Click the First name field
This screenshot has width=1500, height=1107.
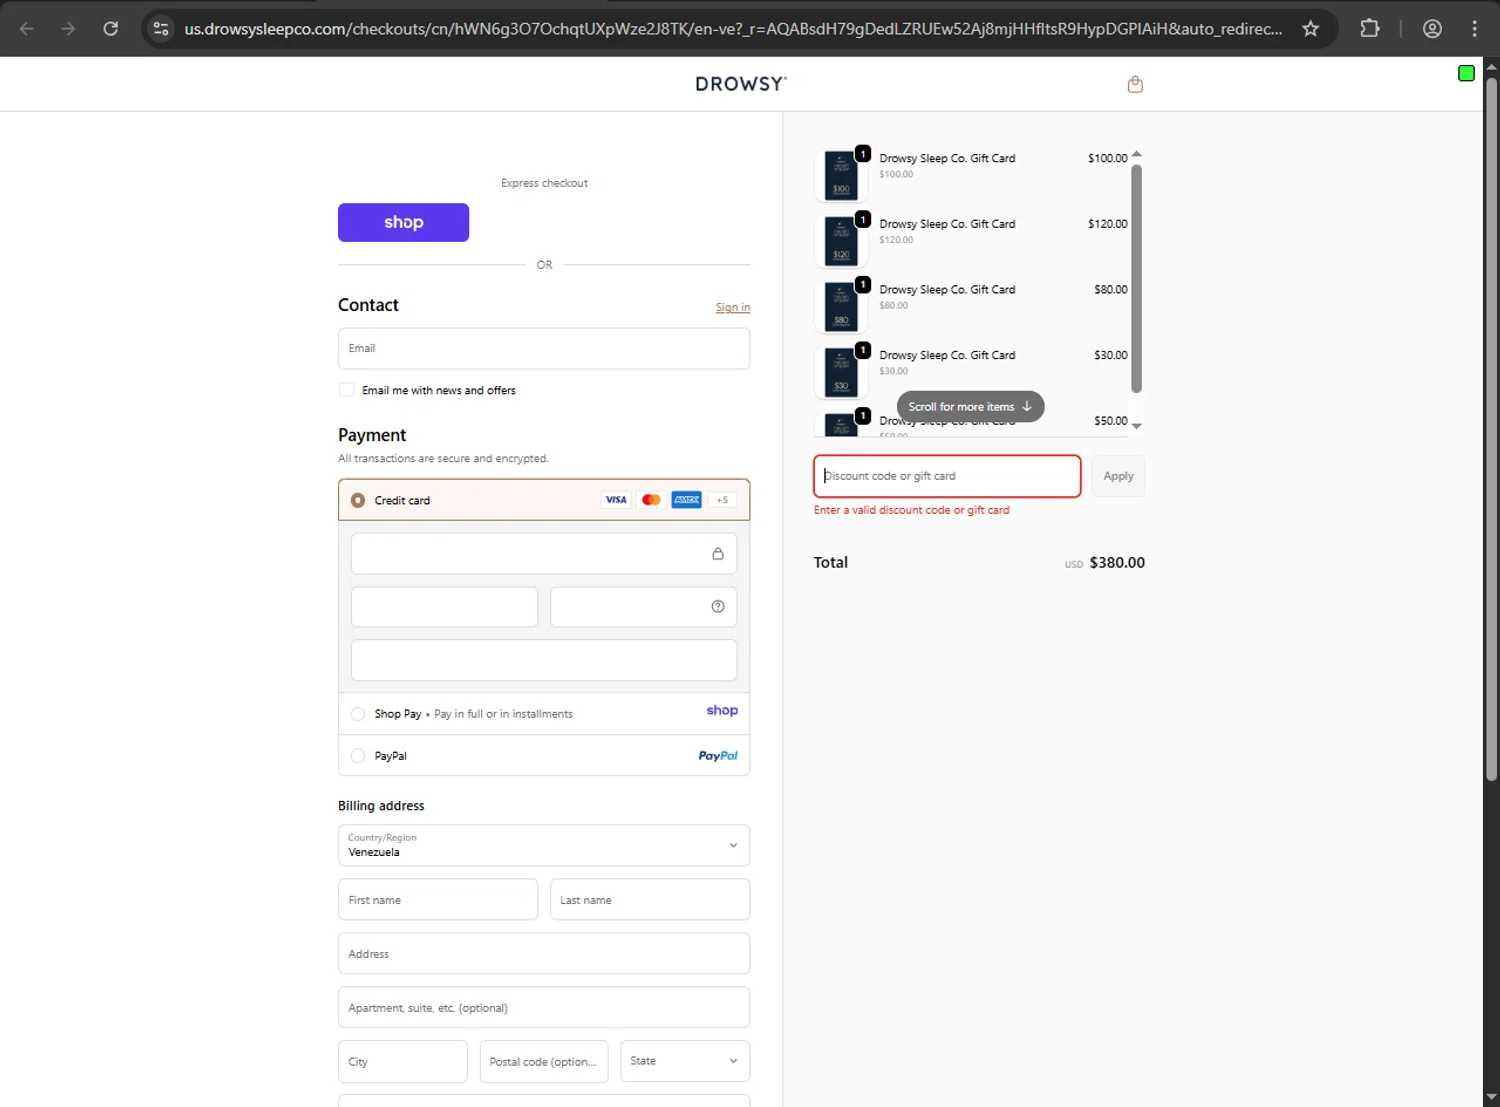click(438, 899)
